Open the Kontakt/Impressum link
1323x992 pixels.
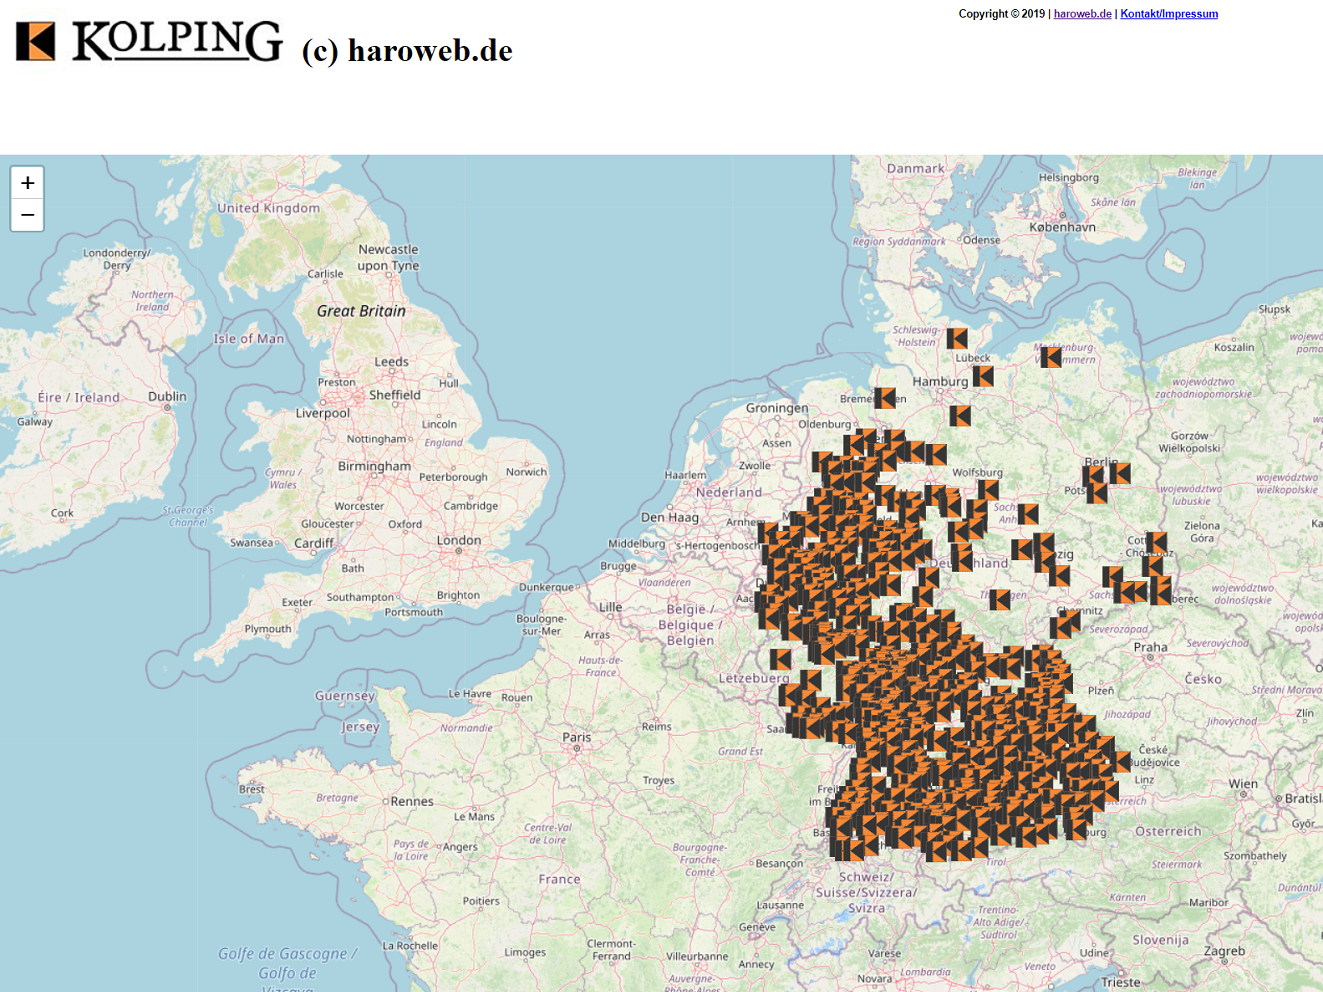[x=1168, y=14]
